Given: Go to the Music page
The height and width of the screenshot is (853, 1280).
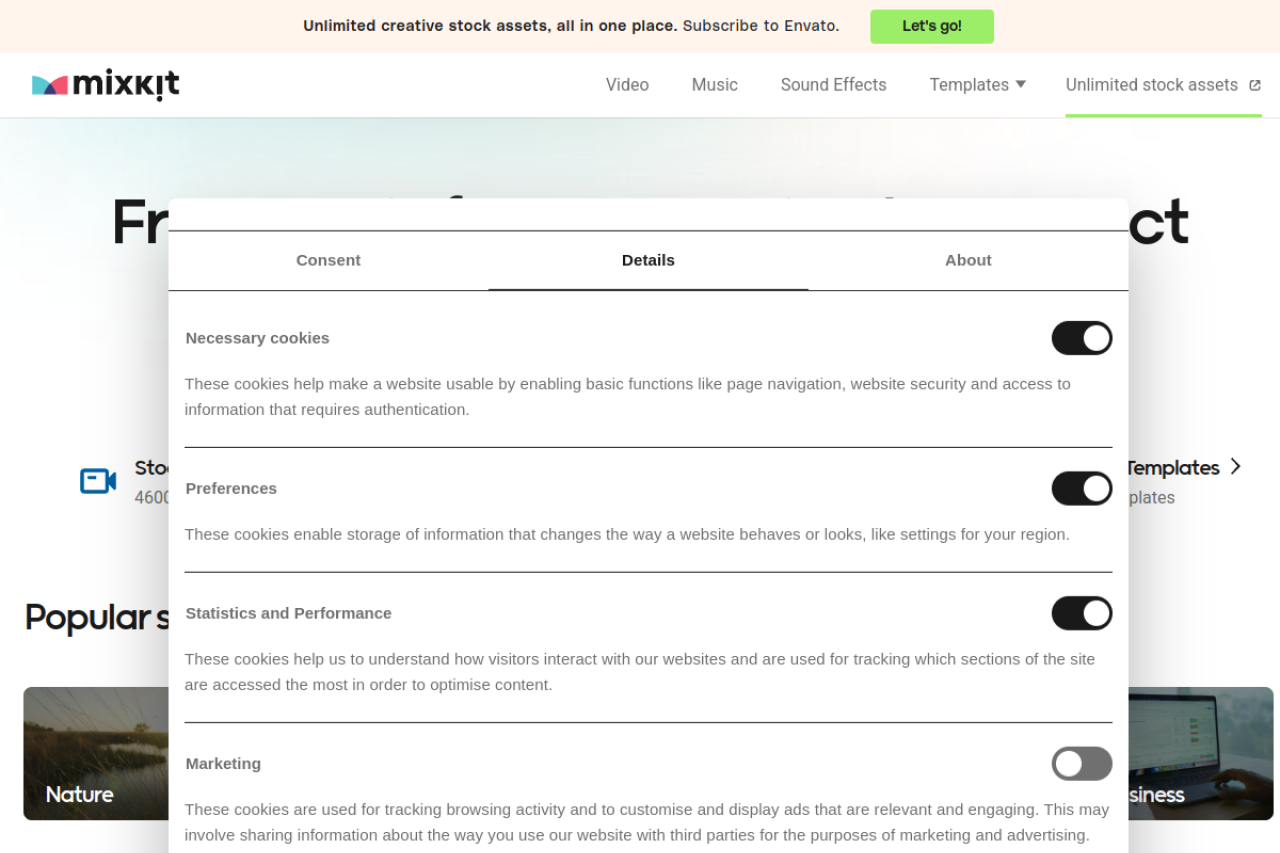Looking at the screenshot, I should pos(714,85).
